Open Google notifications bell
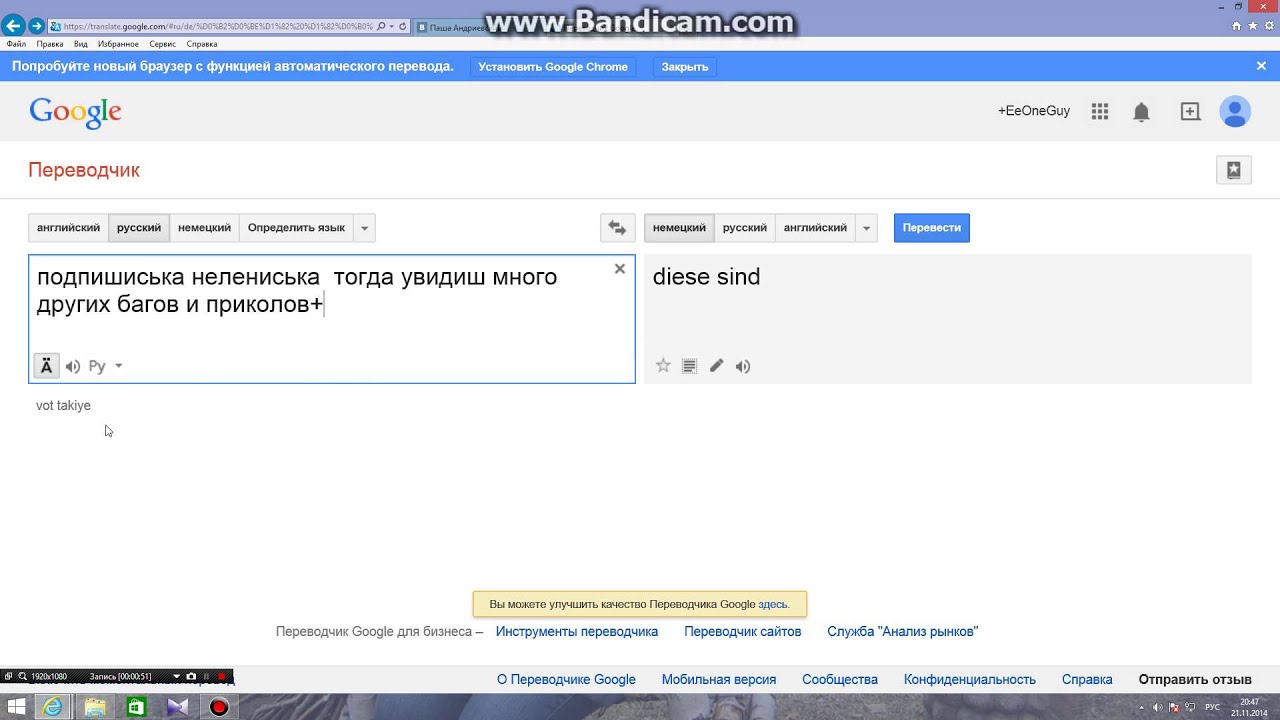This screenshot has height=720, width=1280. [1141, 112]
